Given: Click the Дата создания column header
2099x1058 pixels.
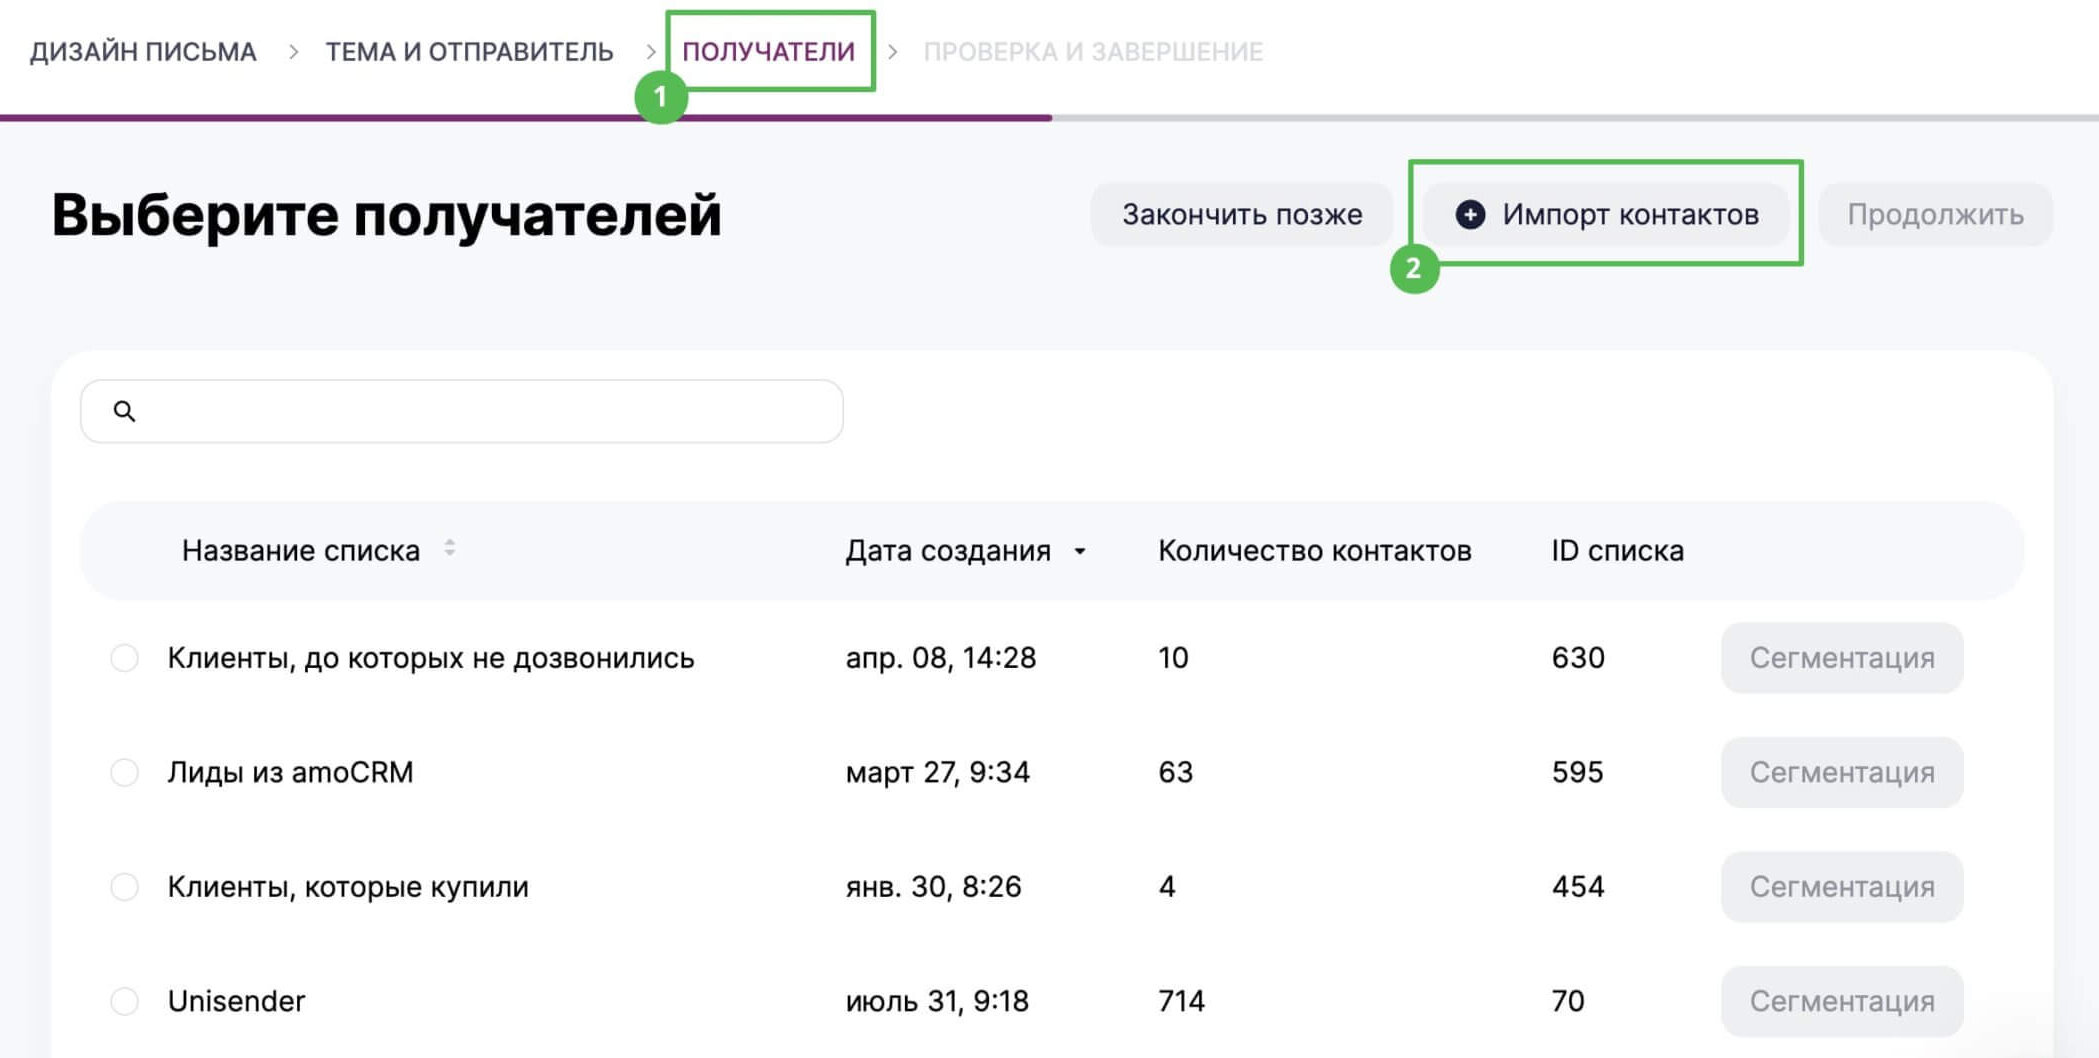Looking at the screenshot, I should point(948,551).
